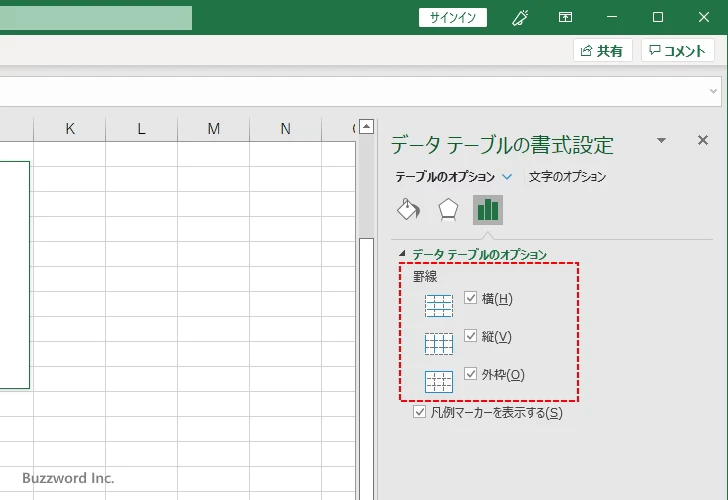The image size is (728, 500).
Task: Select column N header
Action: 286,129
